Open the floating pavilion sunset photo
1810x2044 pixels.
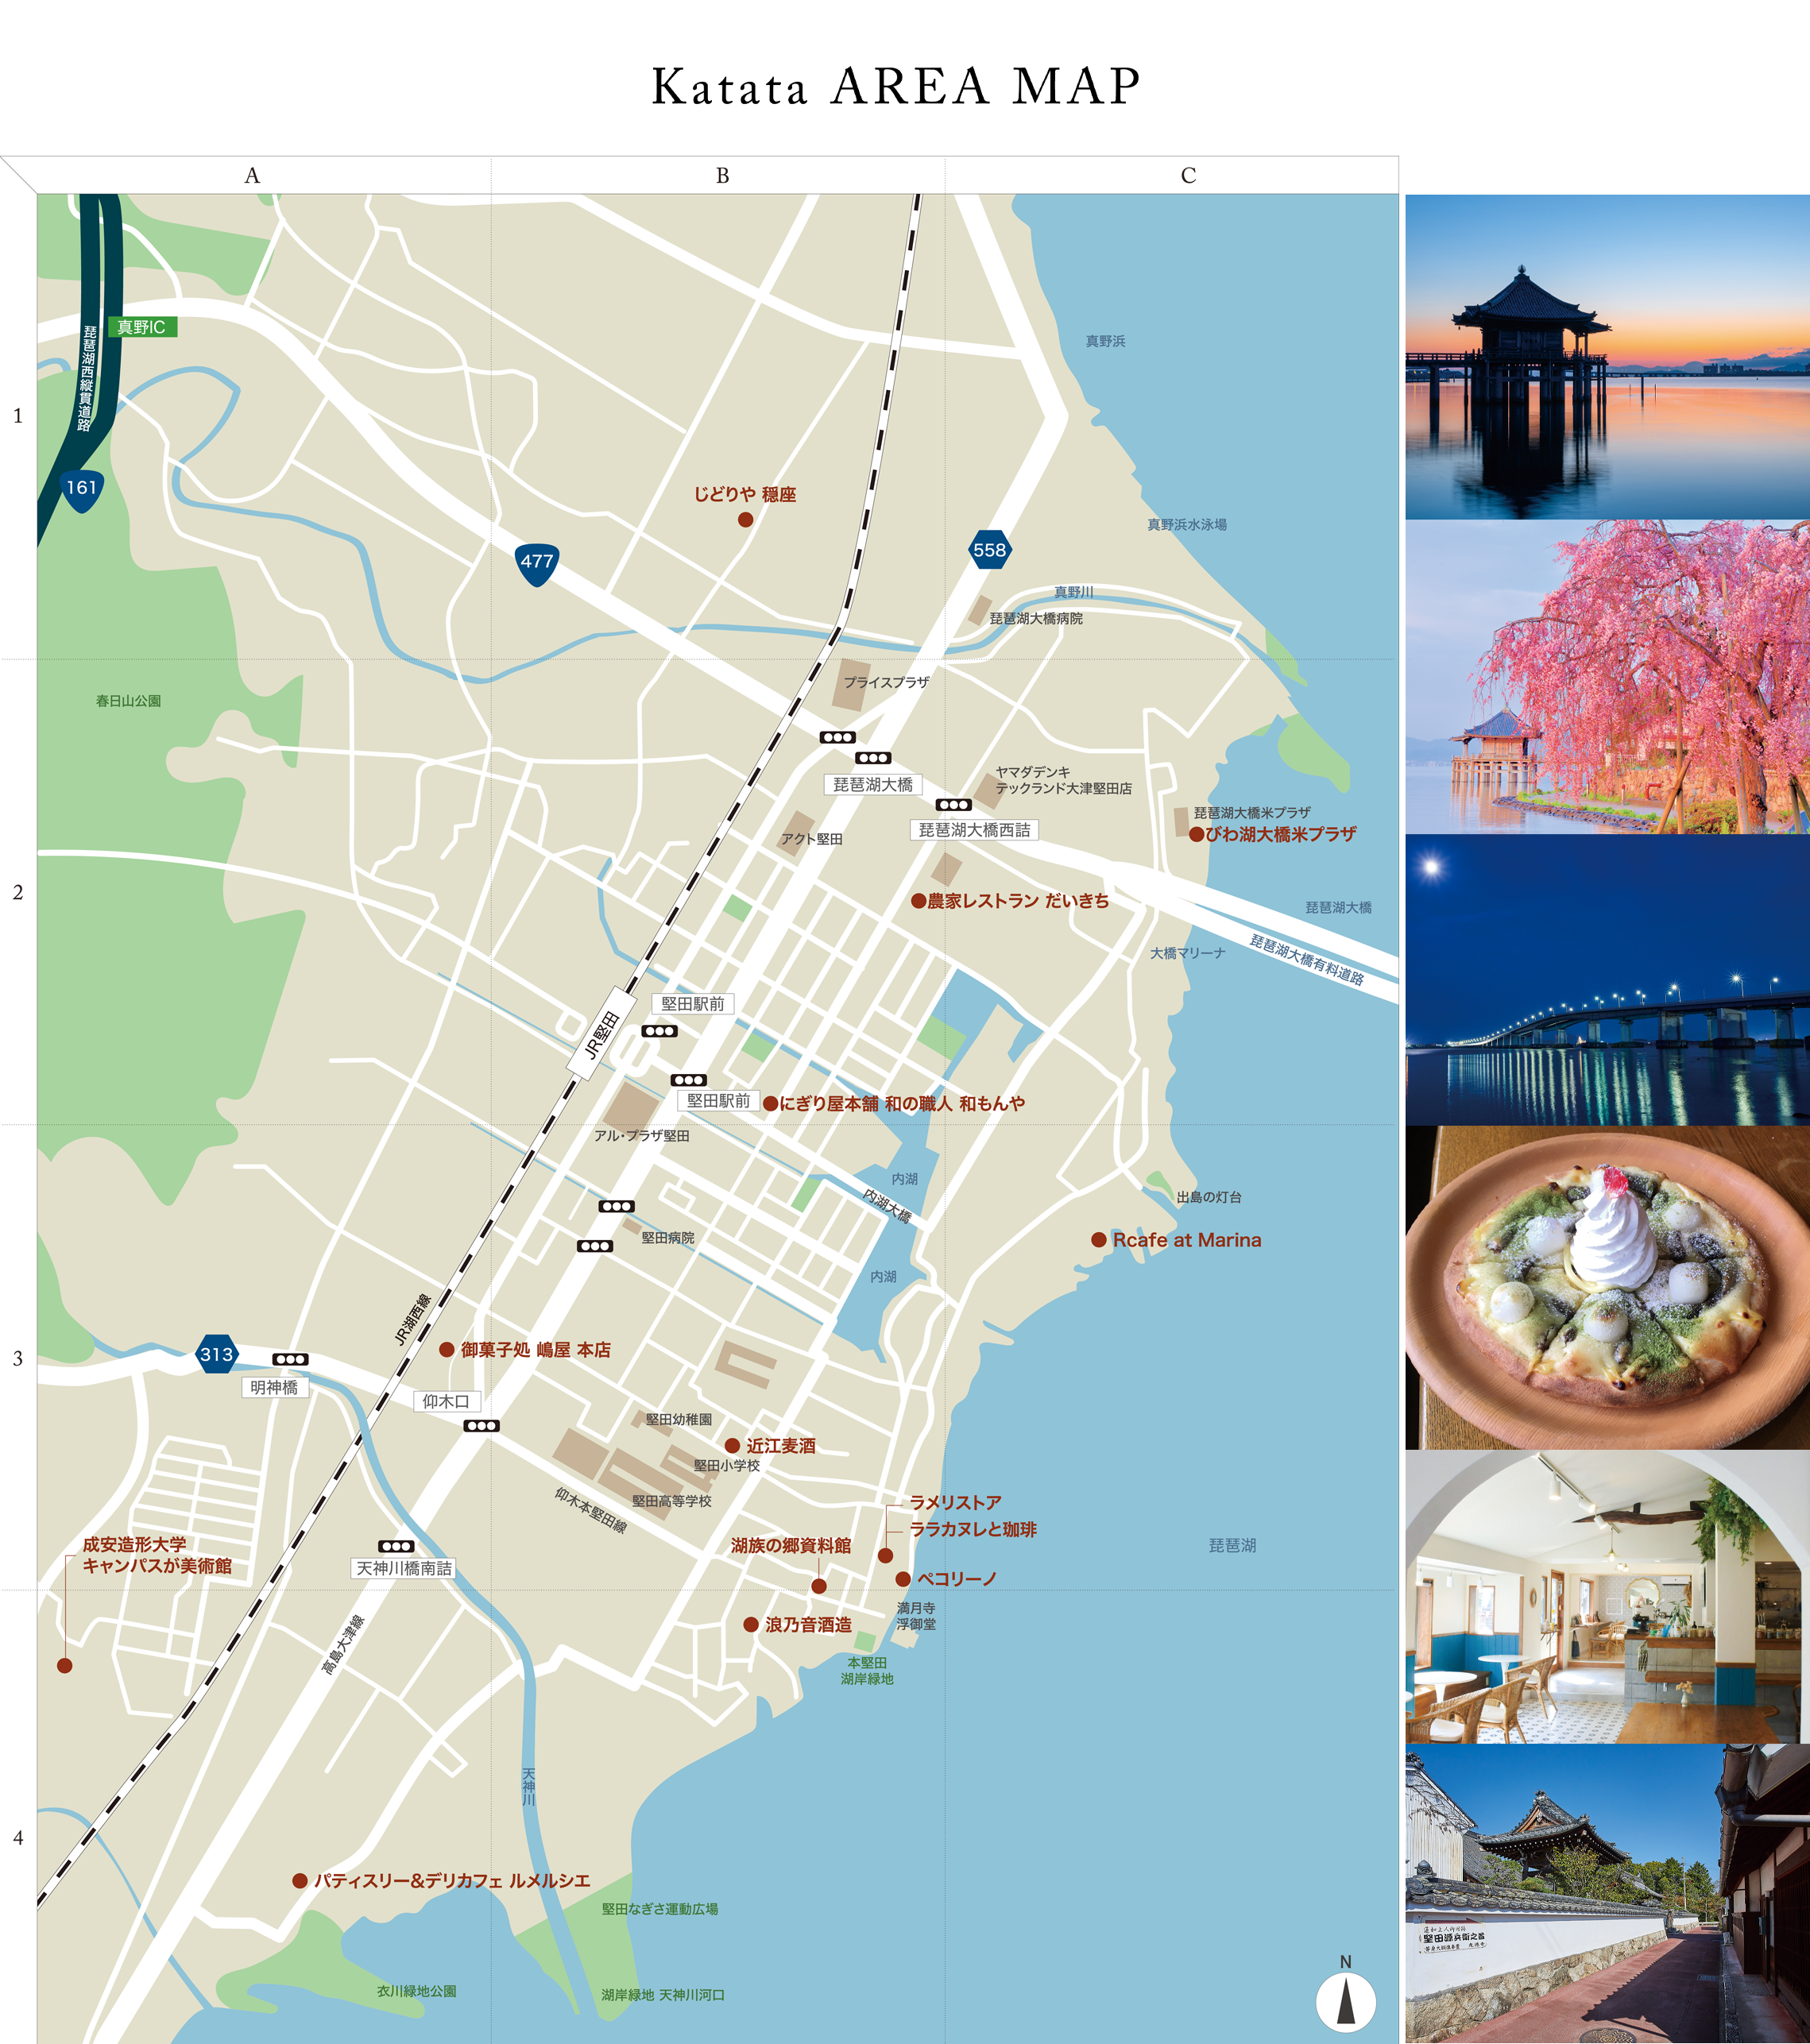(x=1607, y=357)
